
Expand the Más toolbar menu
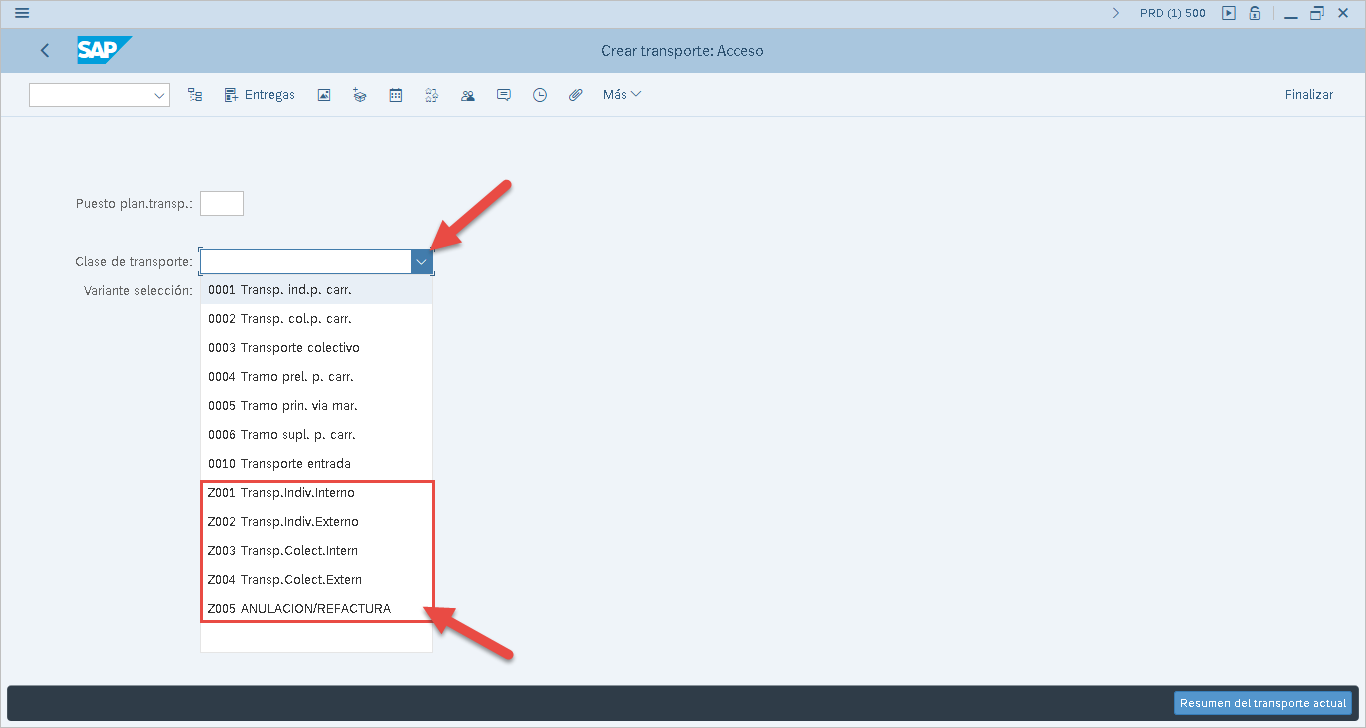tap(621, 95)
